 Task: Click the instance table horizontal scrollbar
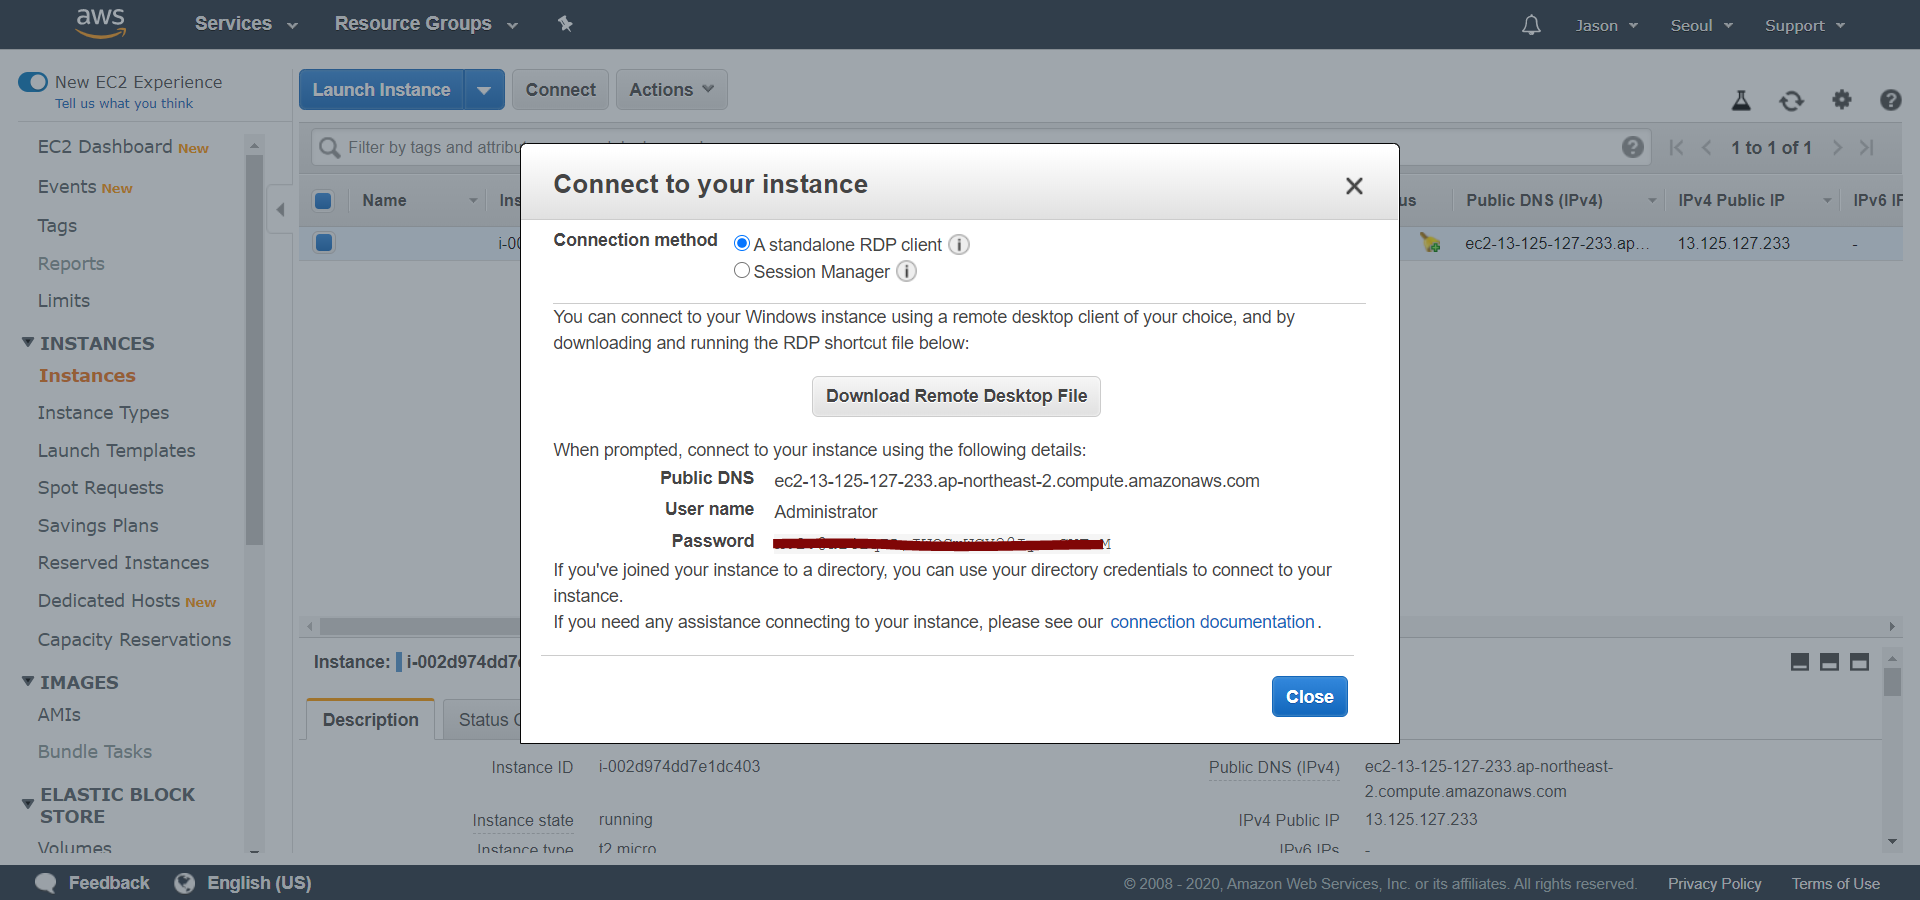[420, 627]
